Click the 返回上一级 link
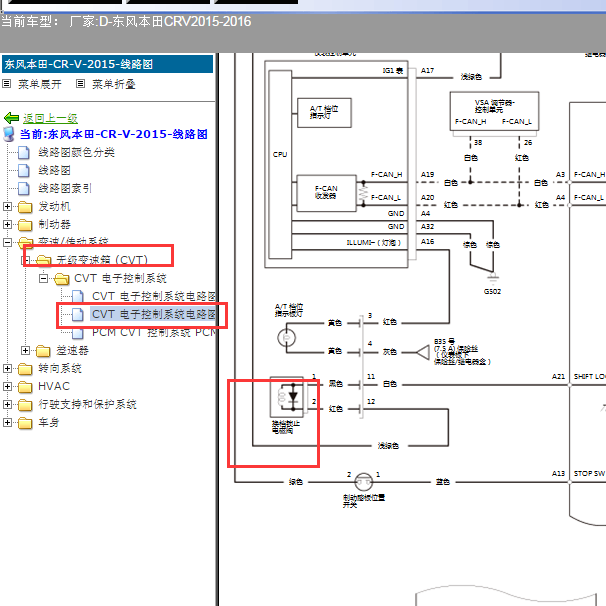This screenshot has width=606, height=606. tap(50, 118)
